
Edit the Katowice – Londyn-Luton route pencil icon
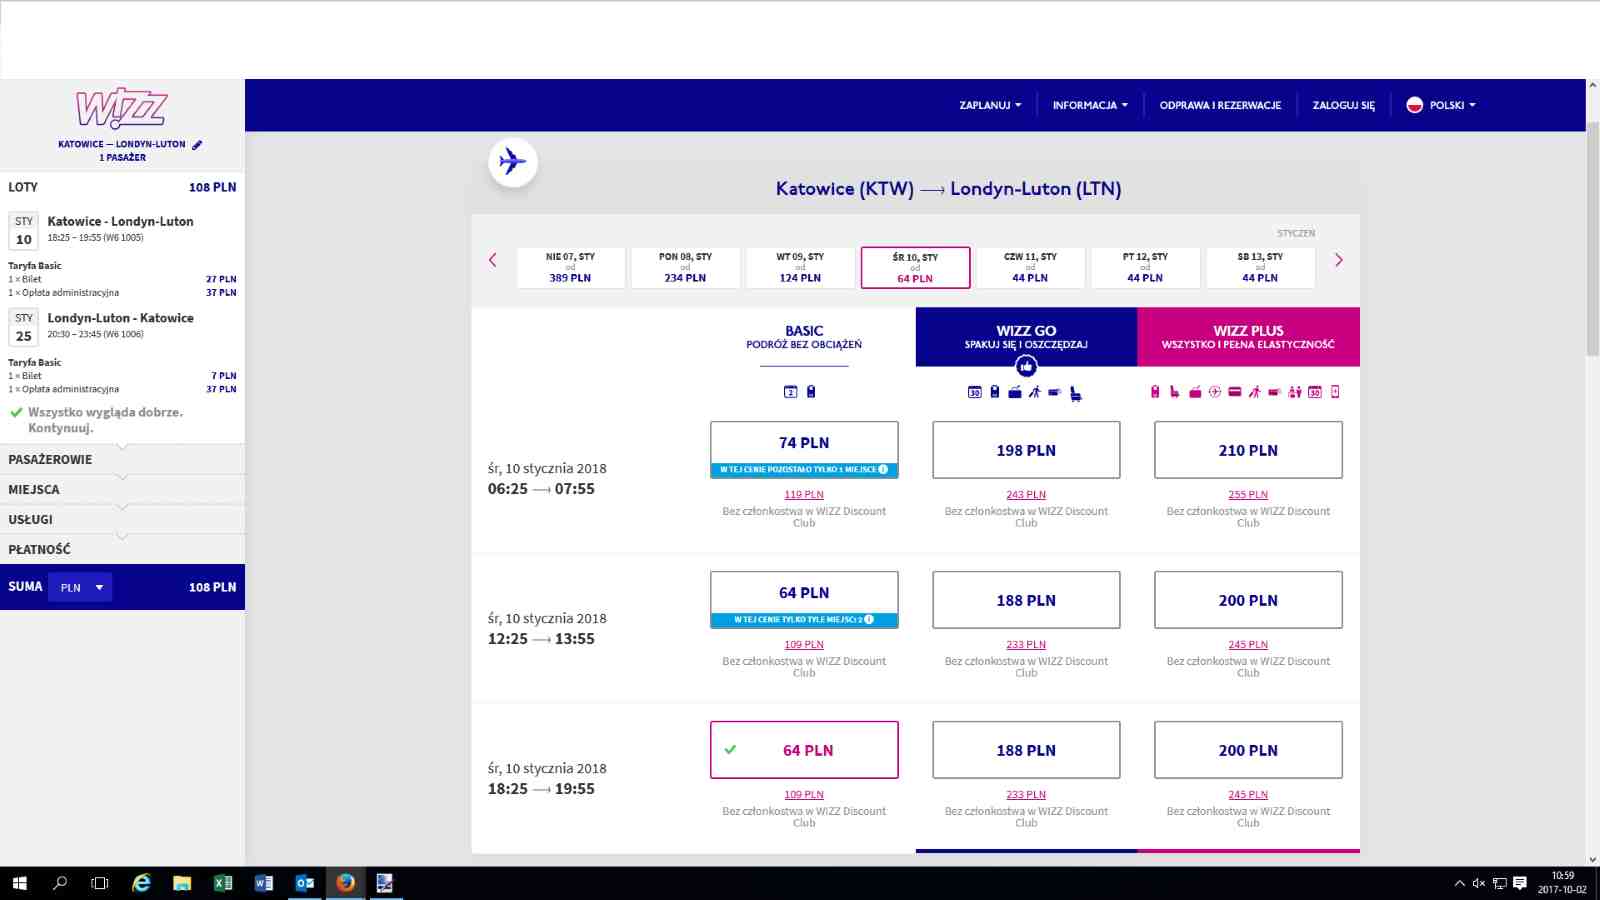point(197,145)
